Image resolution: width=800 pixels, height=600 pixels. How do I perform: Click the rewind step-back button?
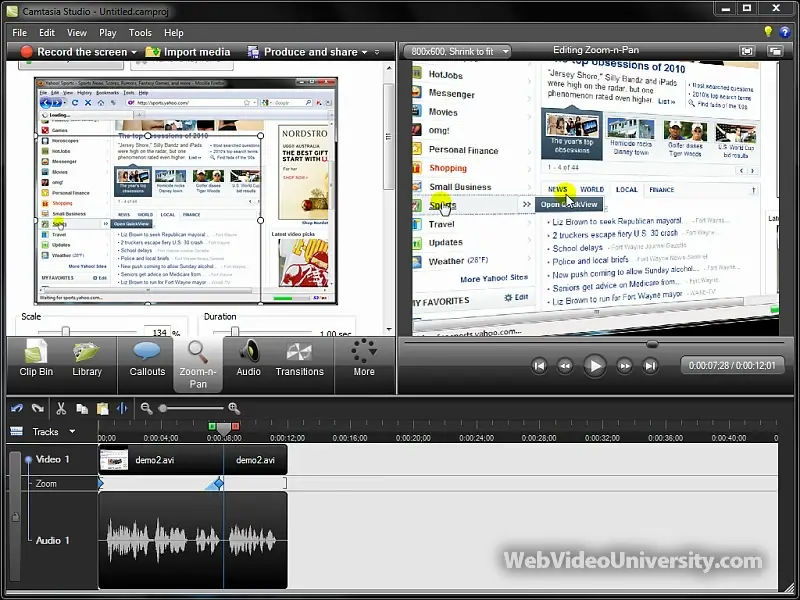[565, 366]
